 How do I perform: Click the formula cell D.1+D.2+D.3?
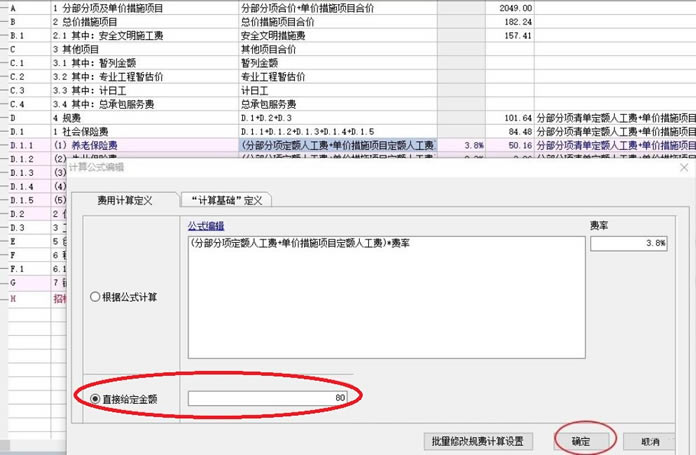tap(338, 118)
